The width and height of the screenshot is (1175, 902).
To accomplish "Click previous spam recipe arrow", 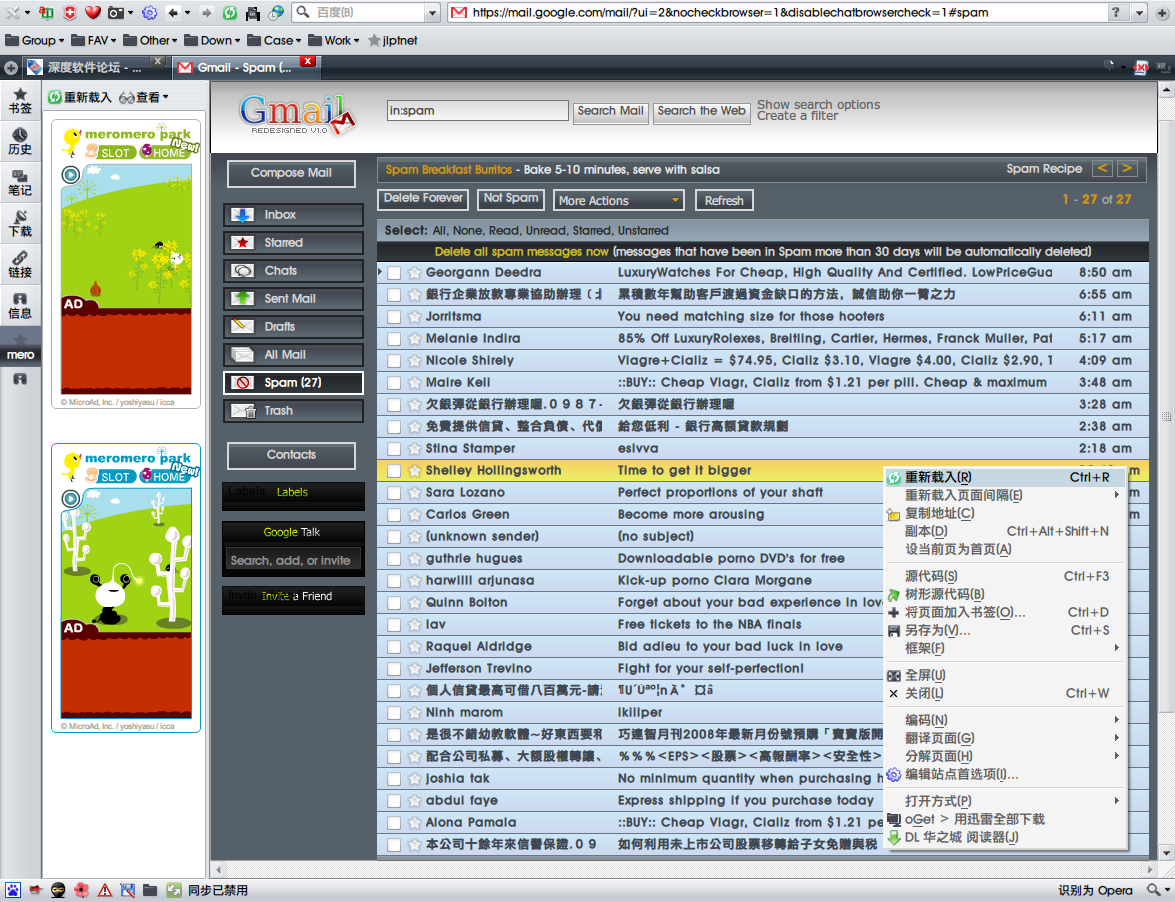I will (x=1102, y=169).
